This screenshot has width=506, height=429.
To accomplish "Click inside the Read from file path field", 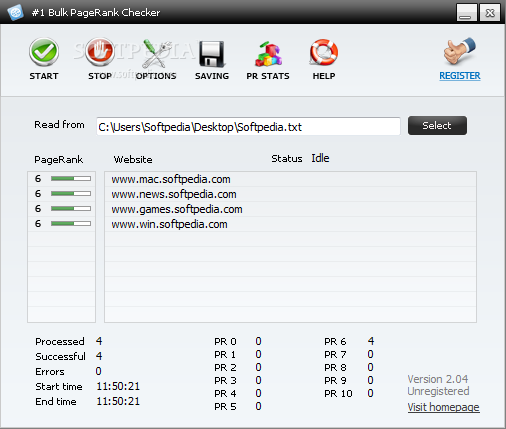I will [248, 126].
